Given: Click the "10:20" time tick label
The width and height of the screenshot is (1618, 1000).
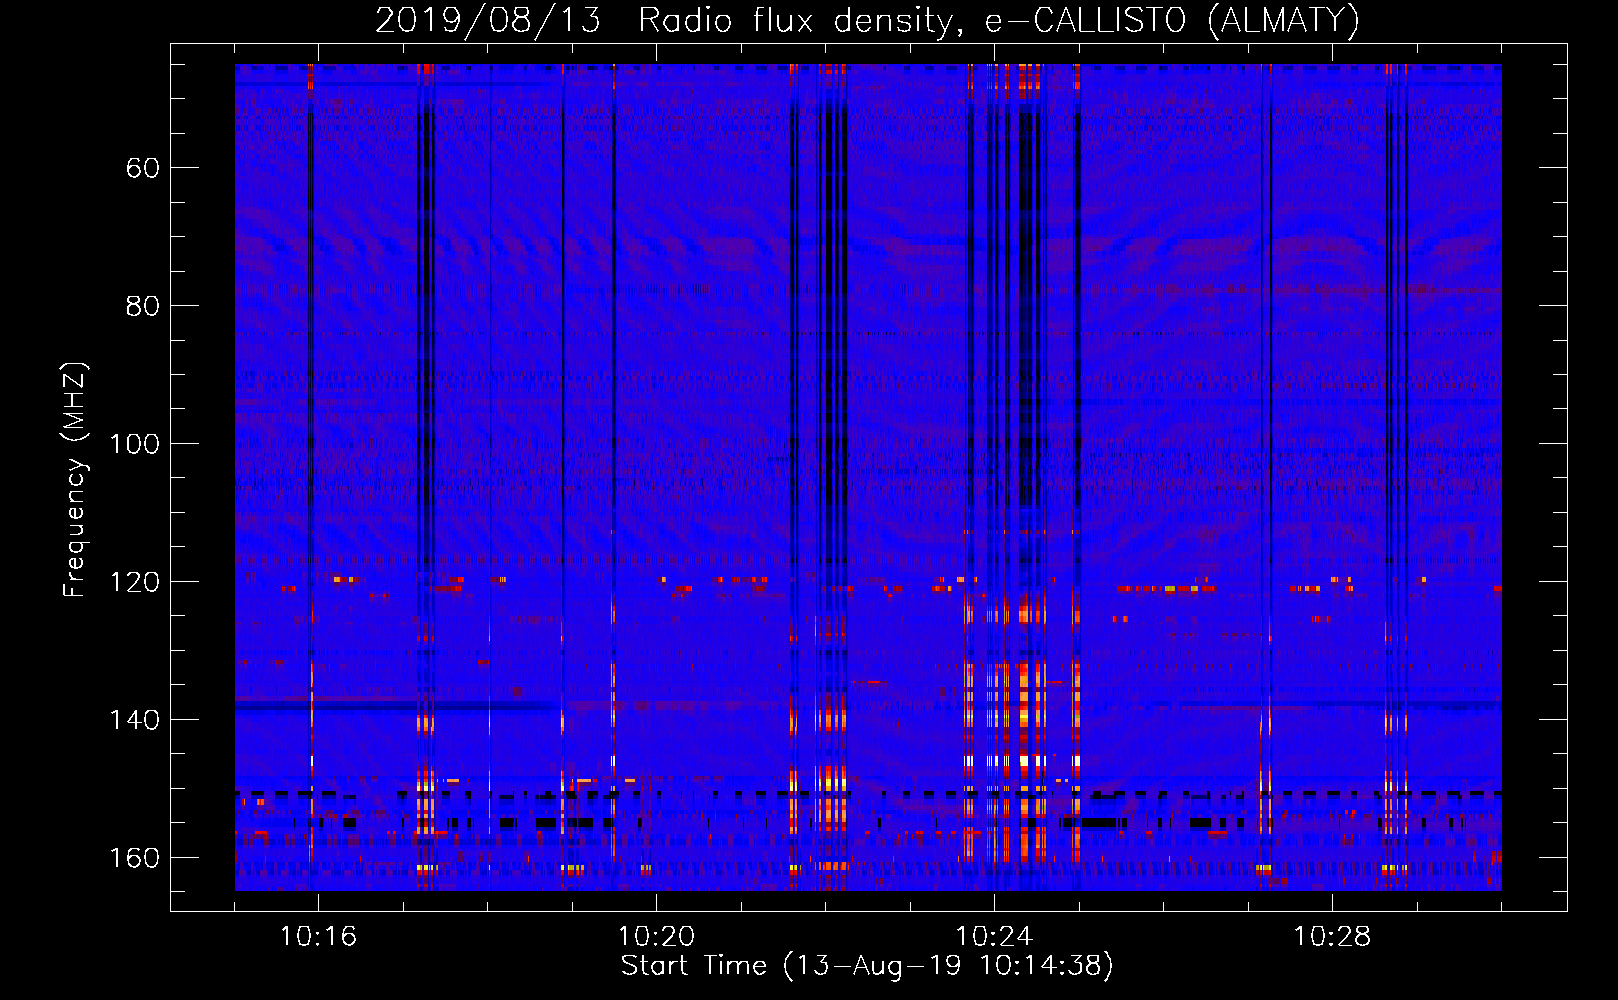Looking at the screenshot, I should pos(656,937).
